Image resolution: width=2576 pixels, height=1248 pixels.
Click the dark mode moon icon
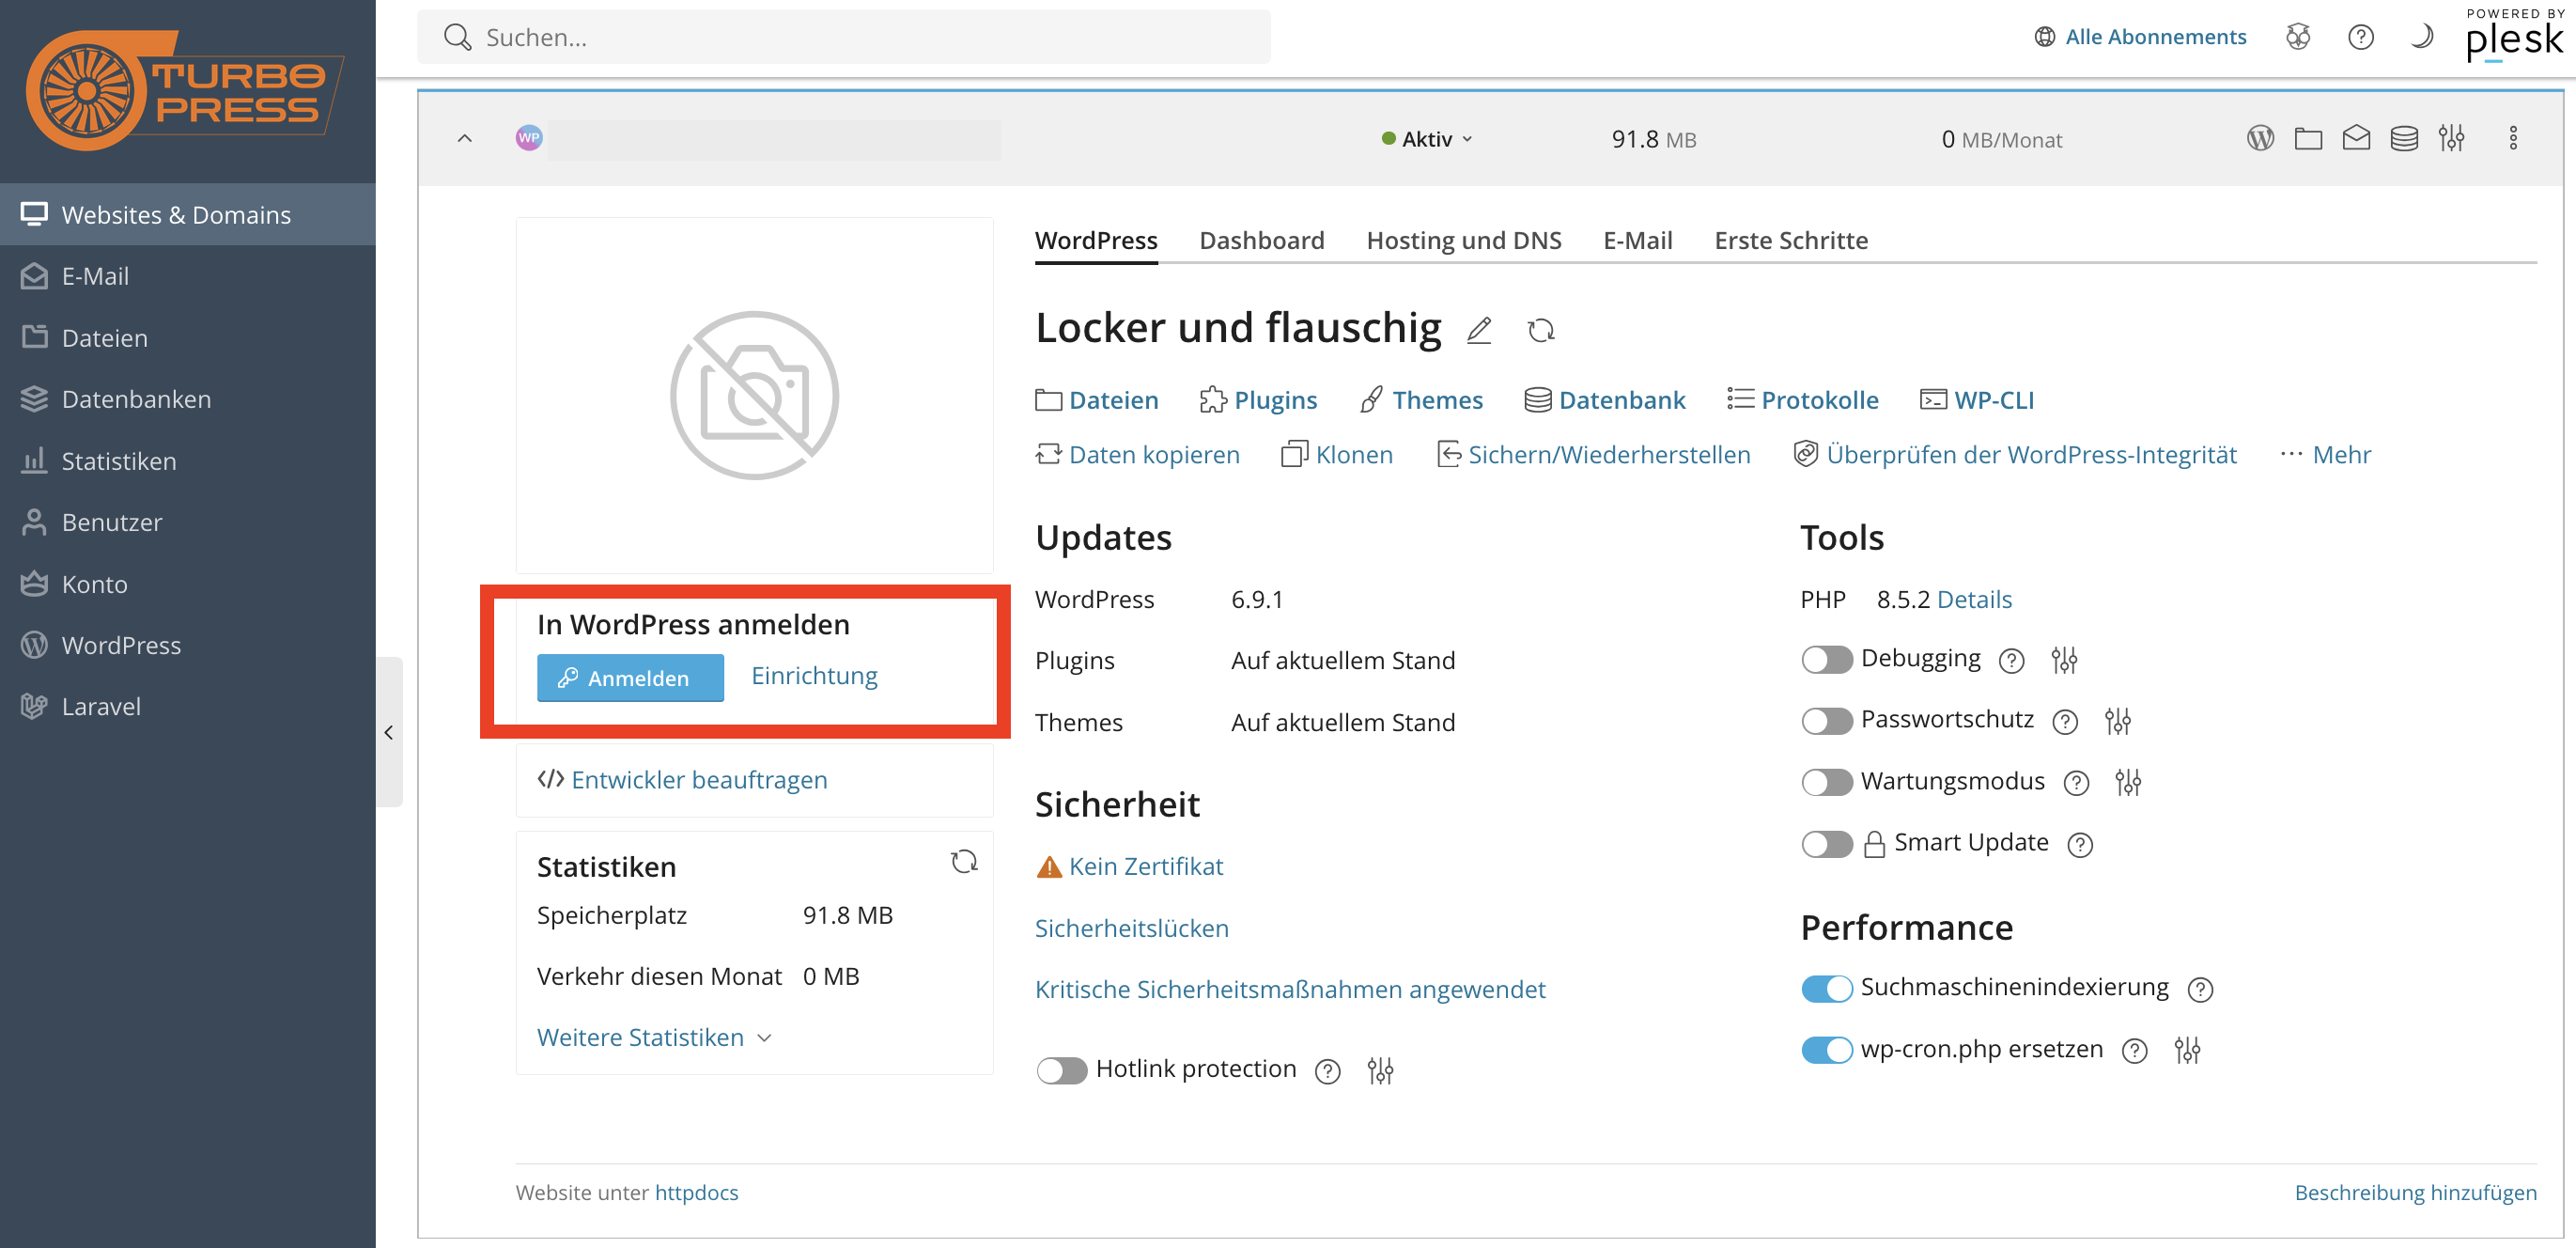(x=2421, y=37)
